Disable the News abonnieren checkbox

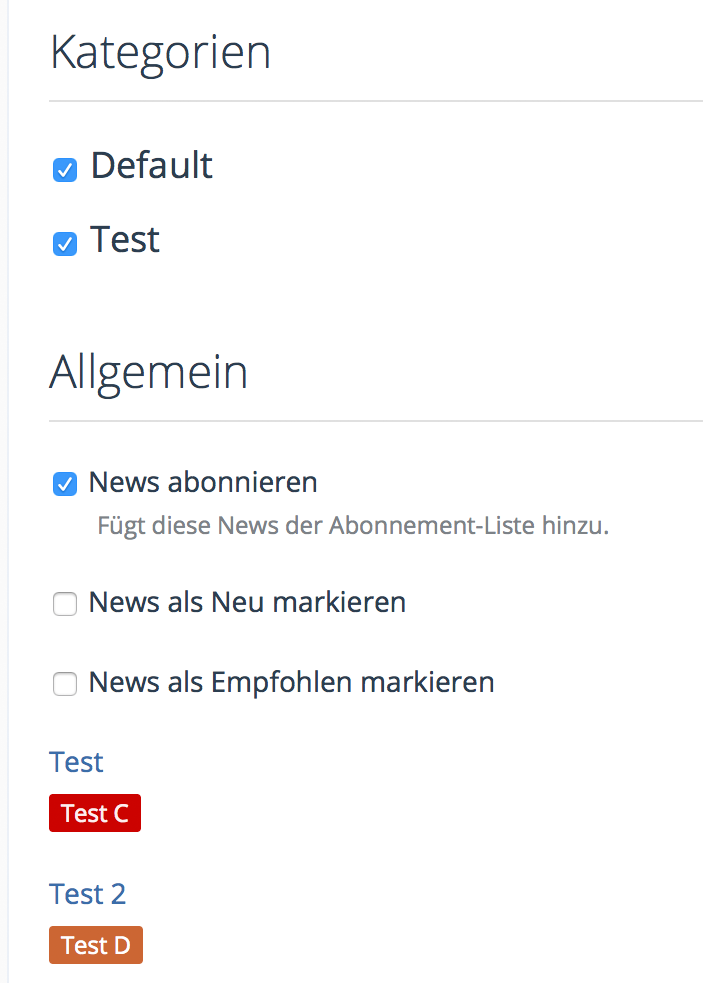tap(65, 485)
